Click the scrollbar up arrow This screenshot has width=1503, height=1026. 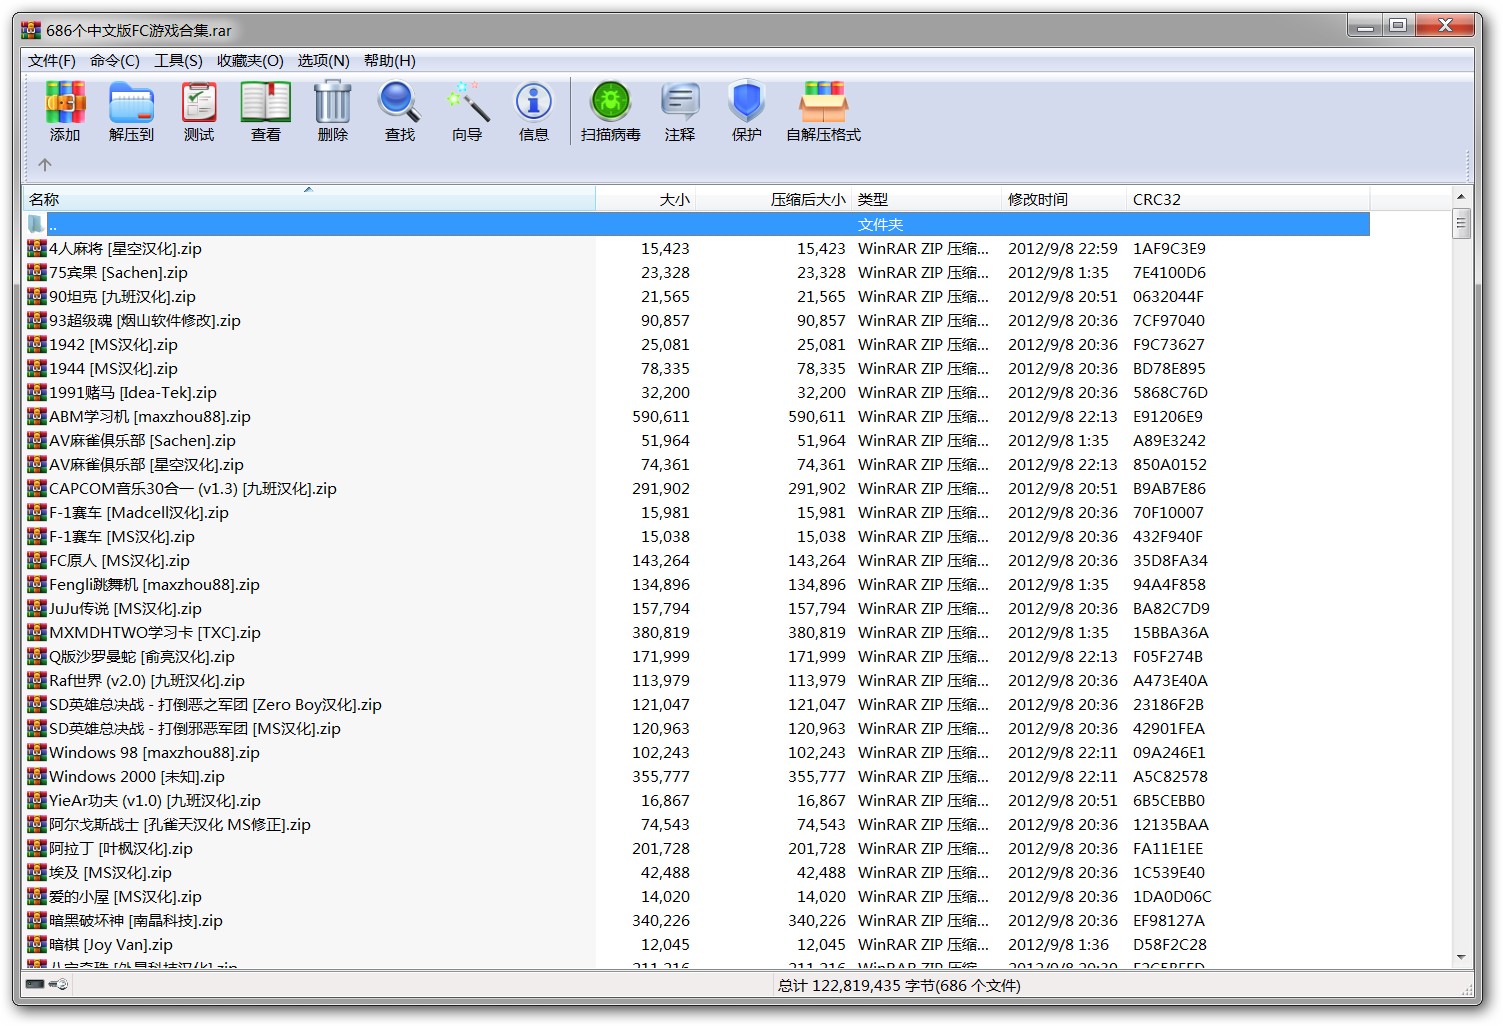point(1461,197)
